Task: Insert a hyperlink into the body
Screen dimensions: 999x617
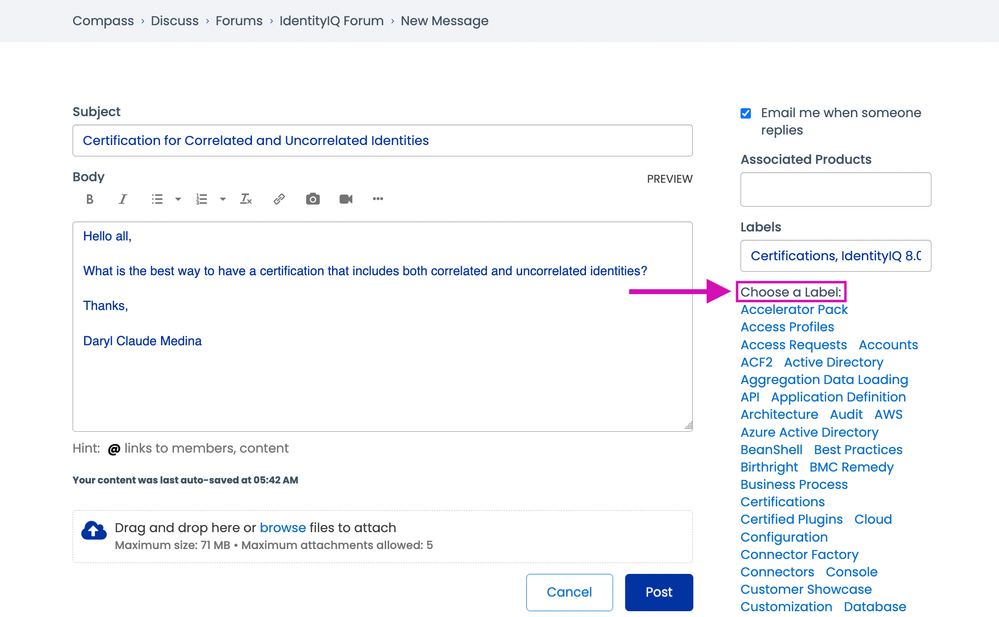Action: 279,199
